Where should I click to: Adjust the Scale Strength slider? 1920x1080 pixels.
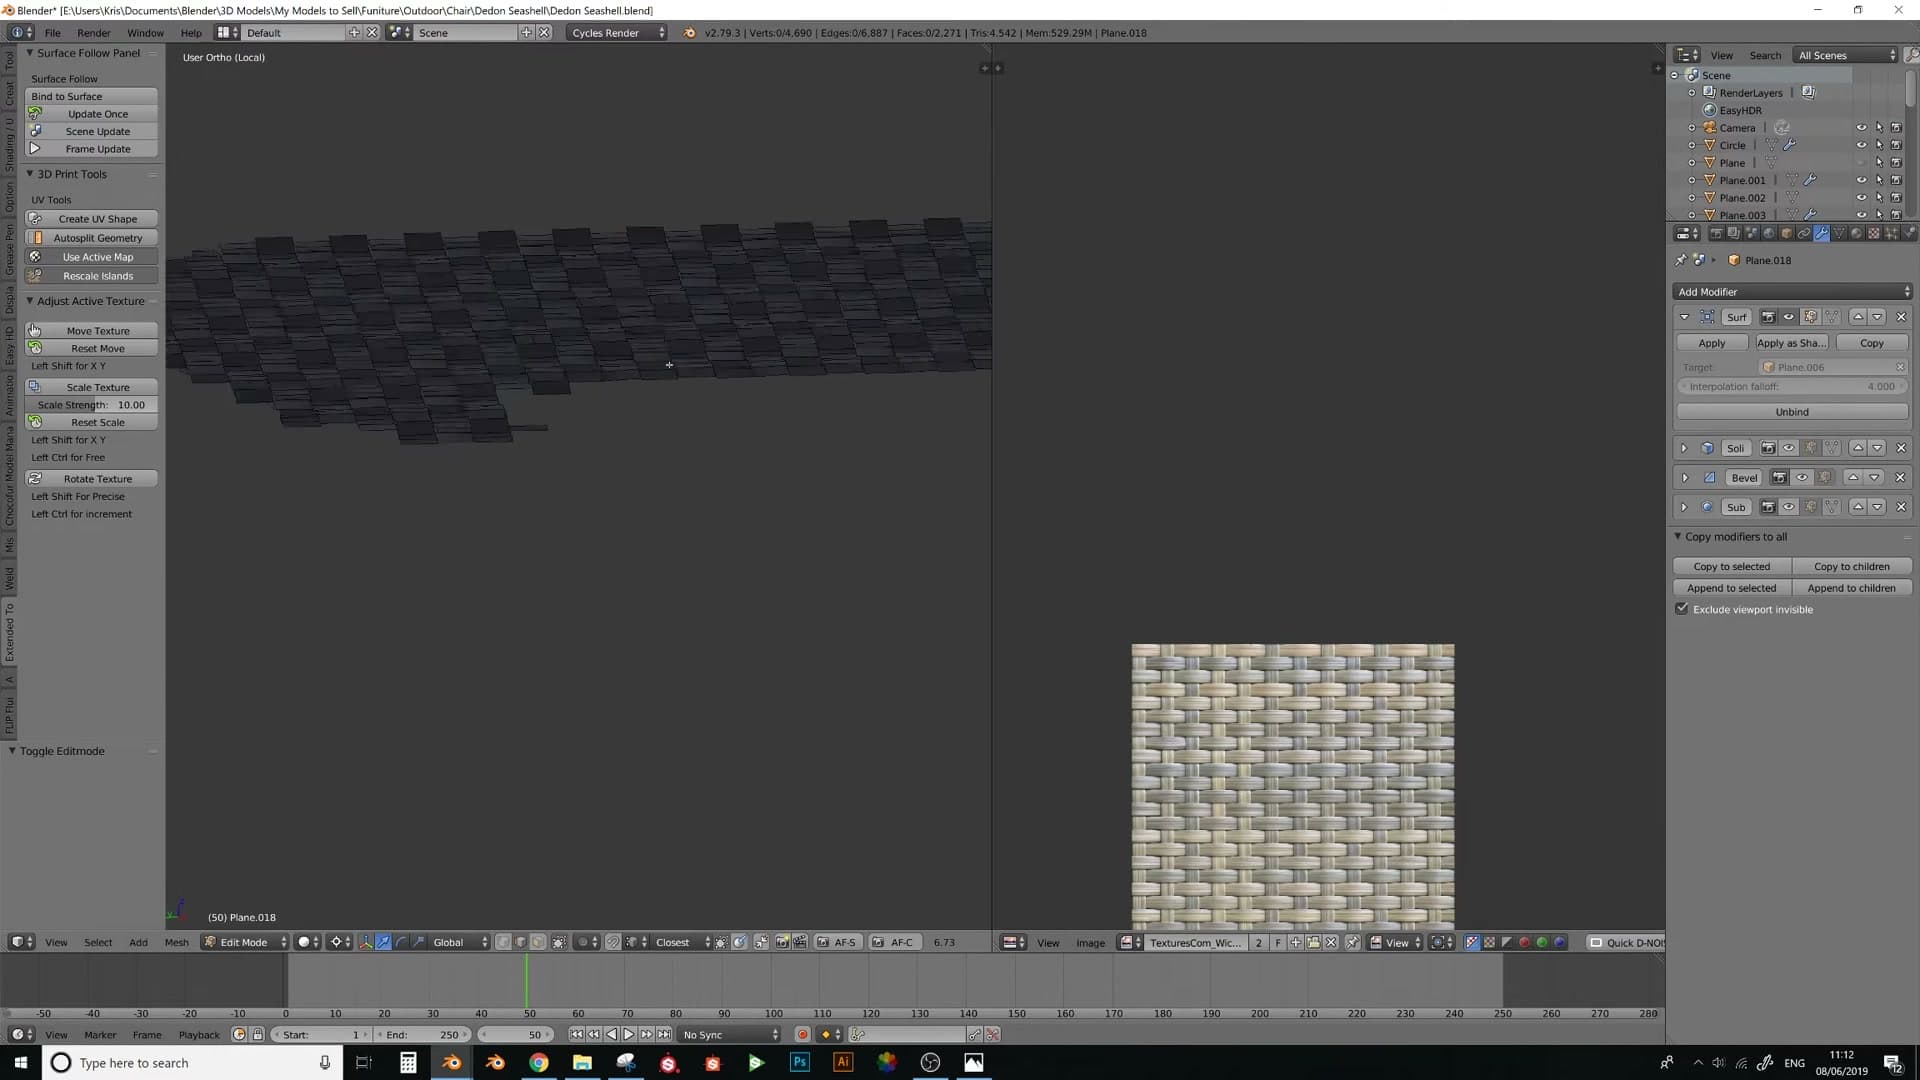point(92,405)
